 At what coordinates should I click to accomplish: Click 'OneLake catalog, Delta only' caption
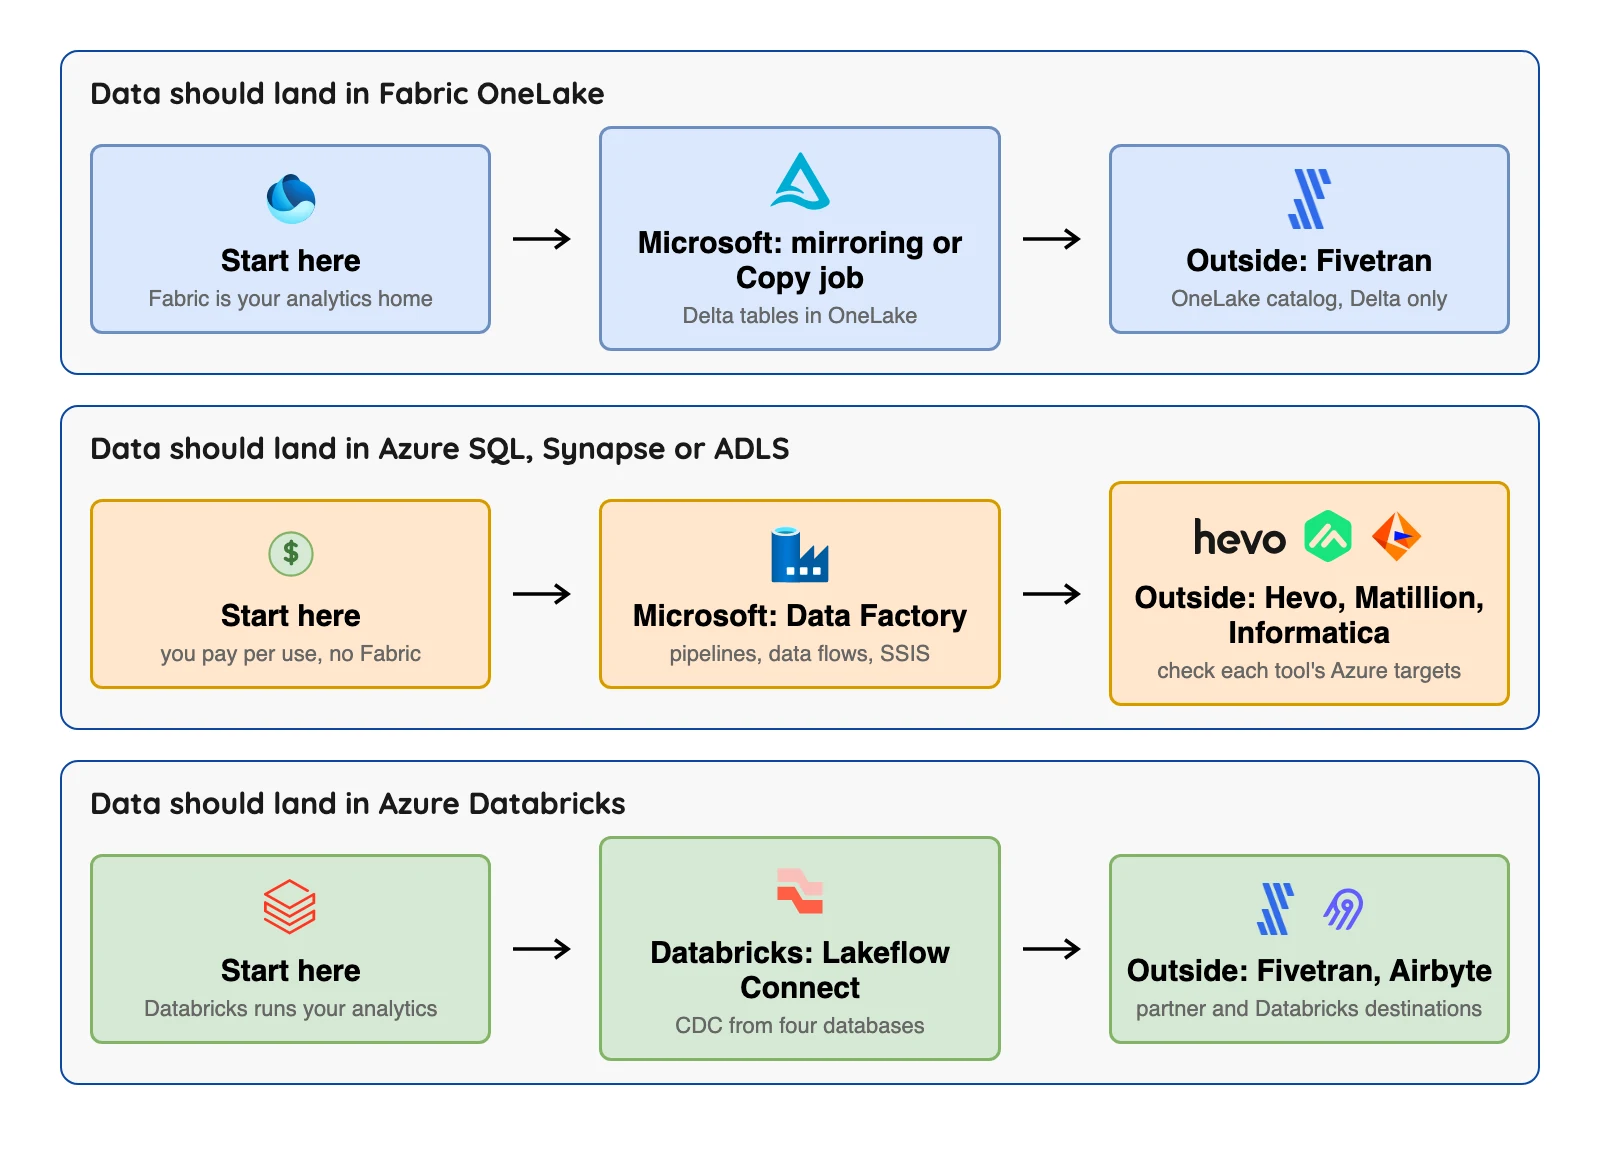[x=1309, y=299]
